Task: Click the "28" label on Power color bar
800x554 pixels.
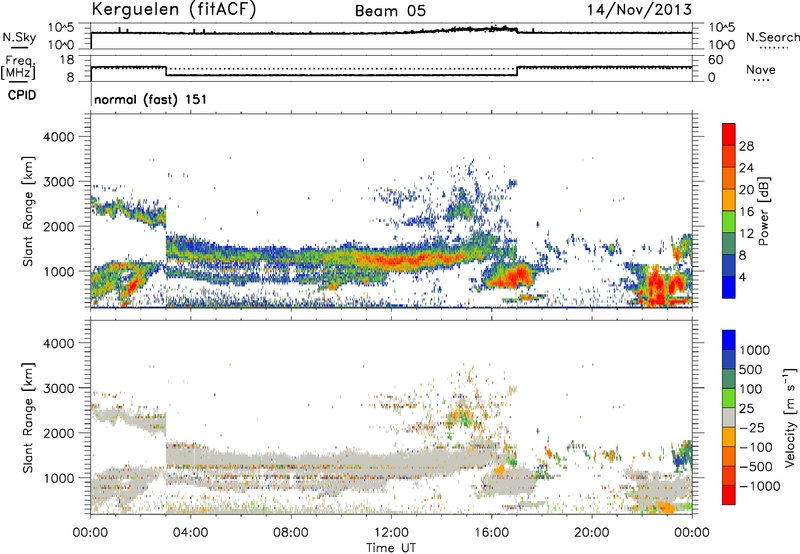Action: [x=746, y=146]
